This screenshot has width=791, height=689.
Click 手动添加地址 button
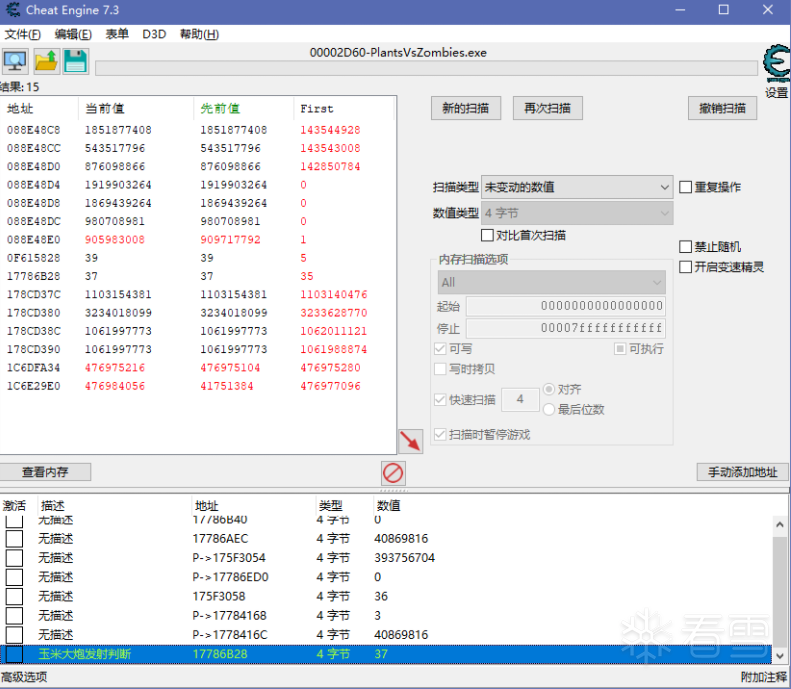click(x=743, y=472)
